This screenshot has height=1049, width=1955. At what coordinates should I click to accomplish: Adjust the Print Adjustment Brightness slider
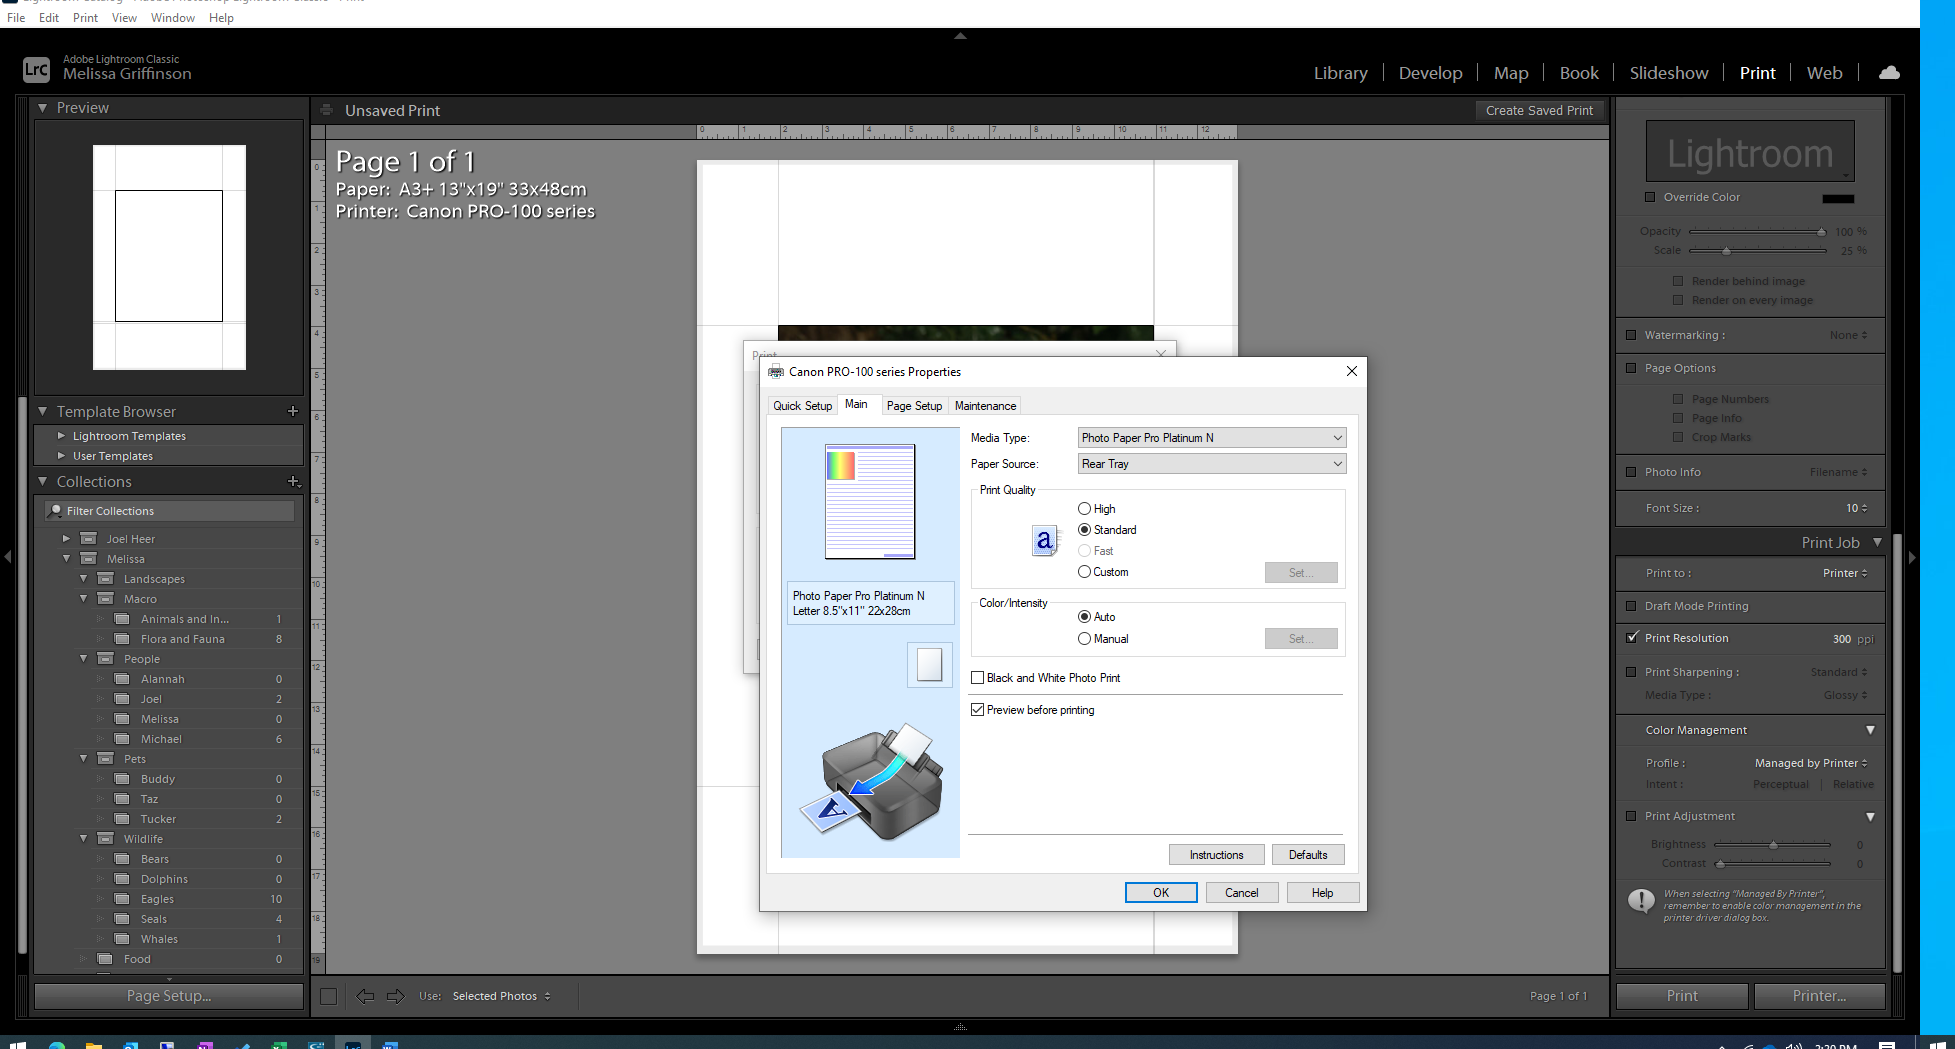(x=1773, y=845)
